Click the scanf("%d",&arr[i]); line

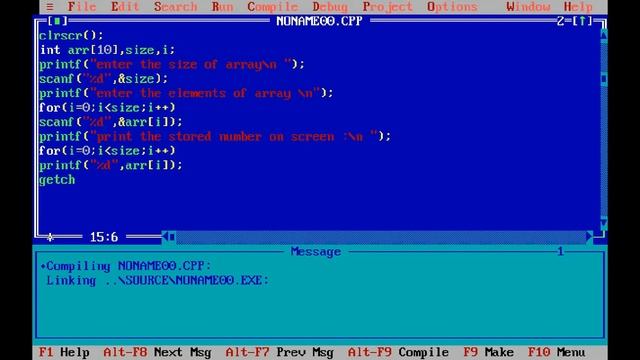pos(111,122)
